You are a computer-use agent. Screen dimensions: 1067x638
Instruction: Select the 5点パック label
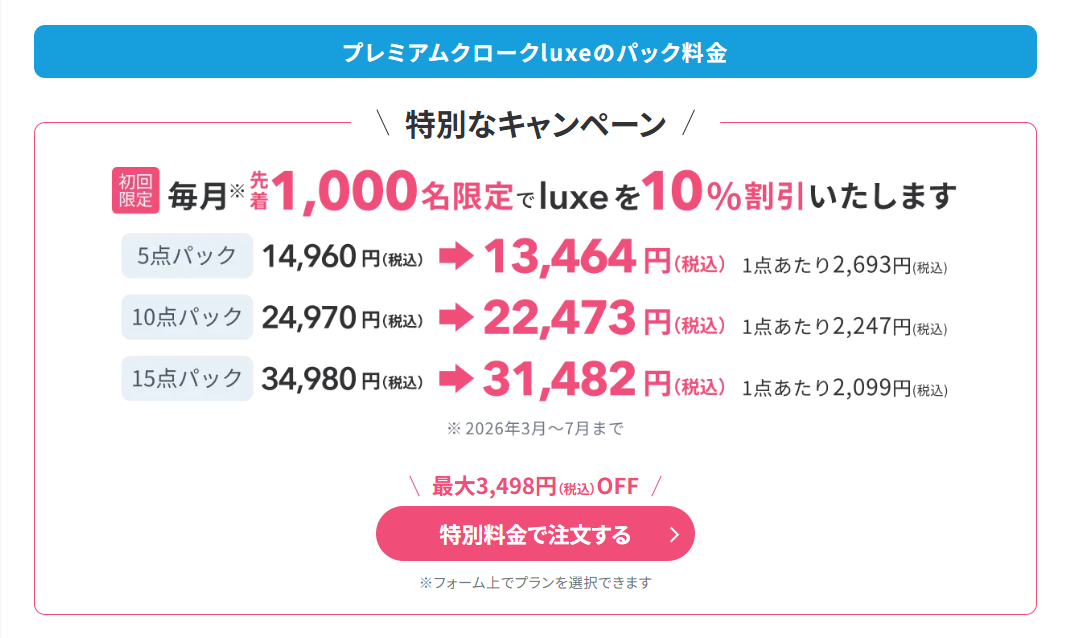[x=187, y=255]
